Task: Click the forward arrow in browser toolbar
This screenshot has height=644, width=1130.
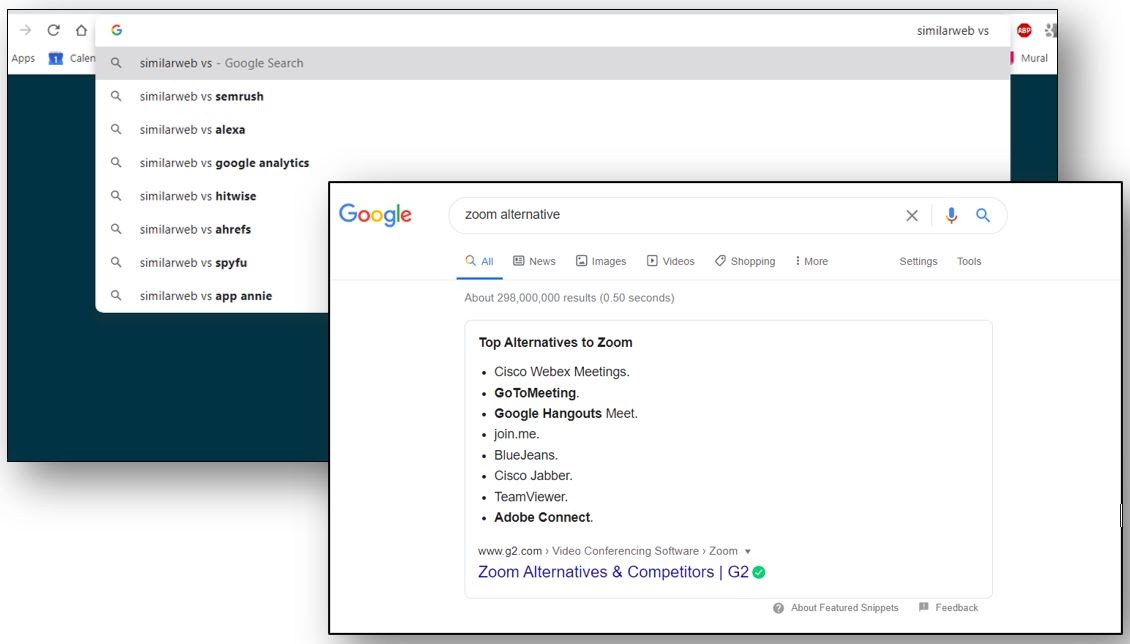Action: [x=25, y=30]
